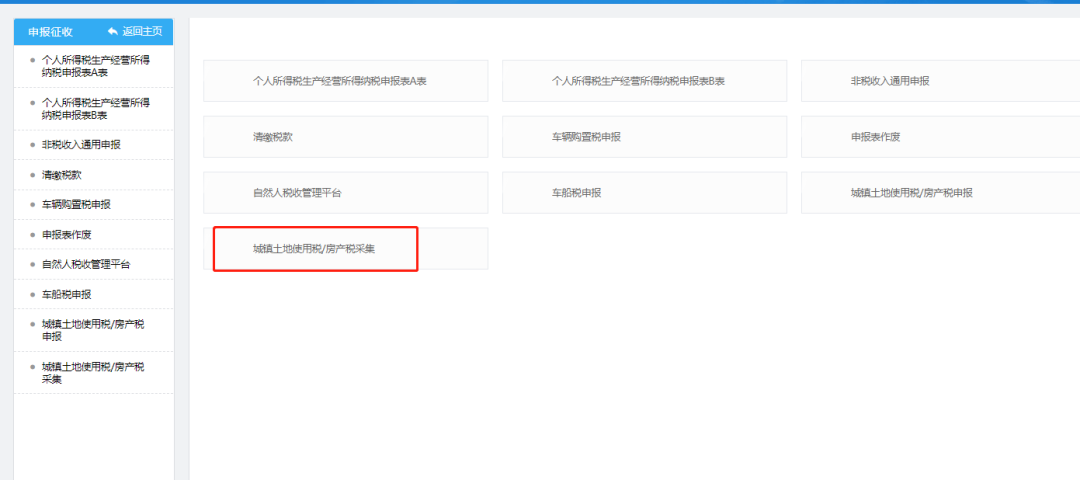The image size is (1080, 480).
Task: Open the 个人所得税生产经营所得纳税申报表A表 card
Action: (x=346, y=81)
